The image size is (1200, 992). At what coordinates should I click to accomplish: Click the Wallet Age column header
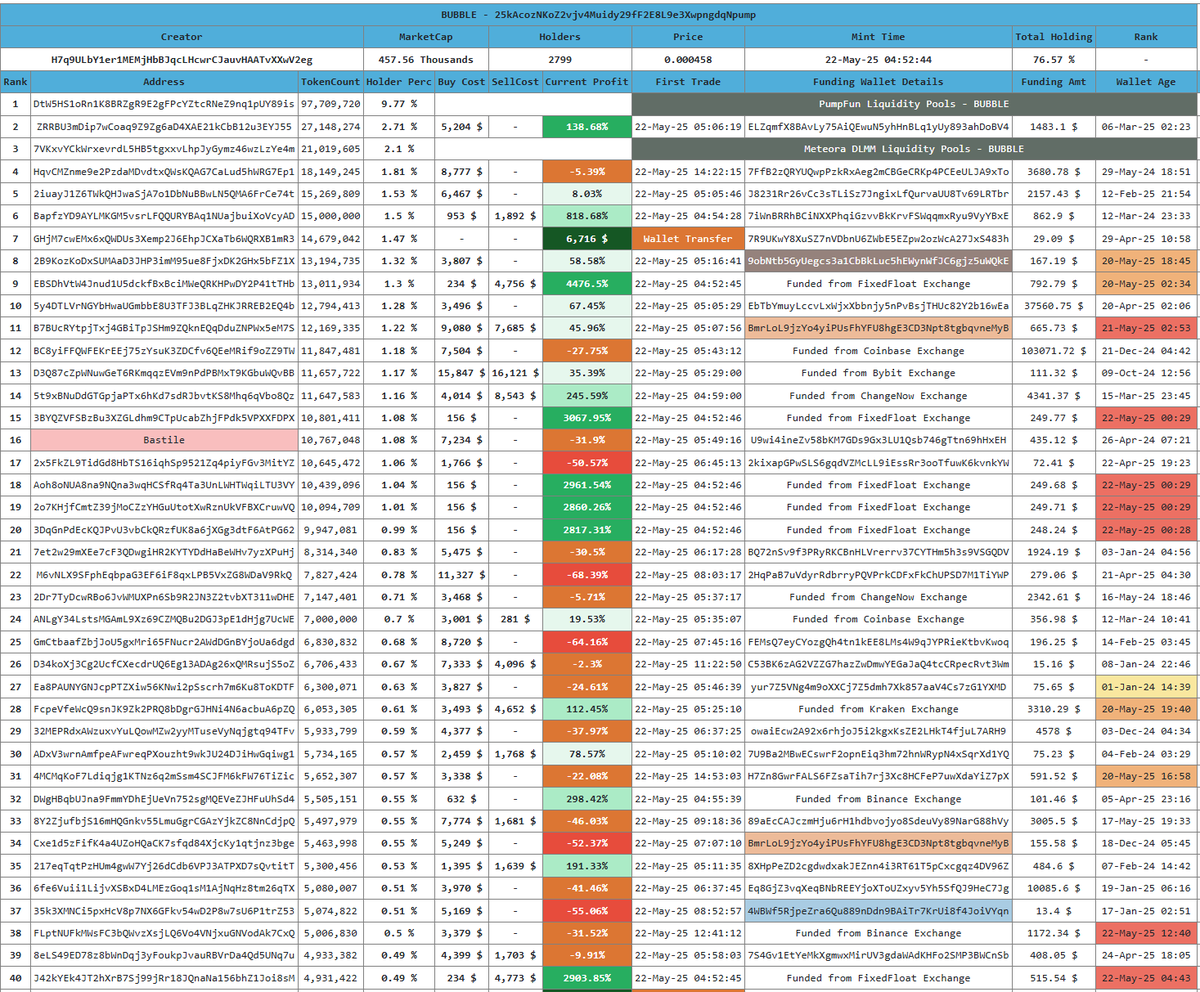(1147, 82)
